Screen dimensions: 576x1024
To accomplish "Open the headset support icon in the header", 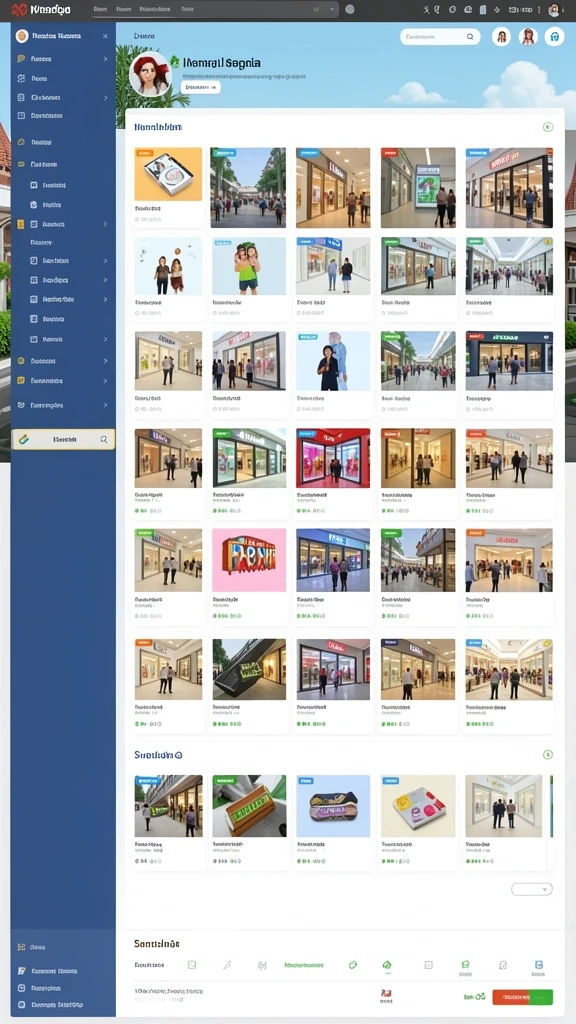I will 554,37.
